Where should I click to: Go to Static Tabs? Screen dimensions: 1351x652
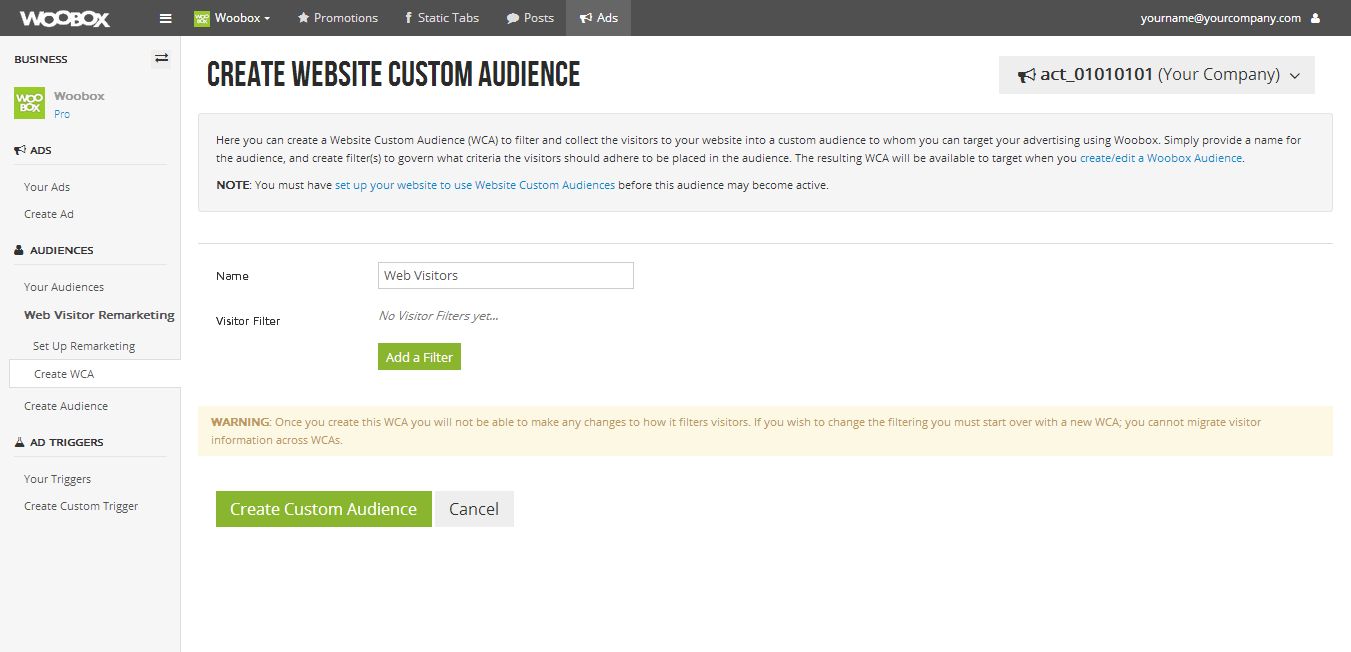[442, 18]
